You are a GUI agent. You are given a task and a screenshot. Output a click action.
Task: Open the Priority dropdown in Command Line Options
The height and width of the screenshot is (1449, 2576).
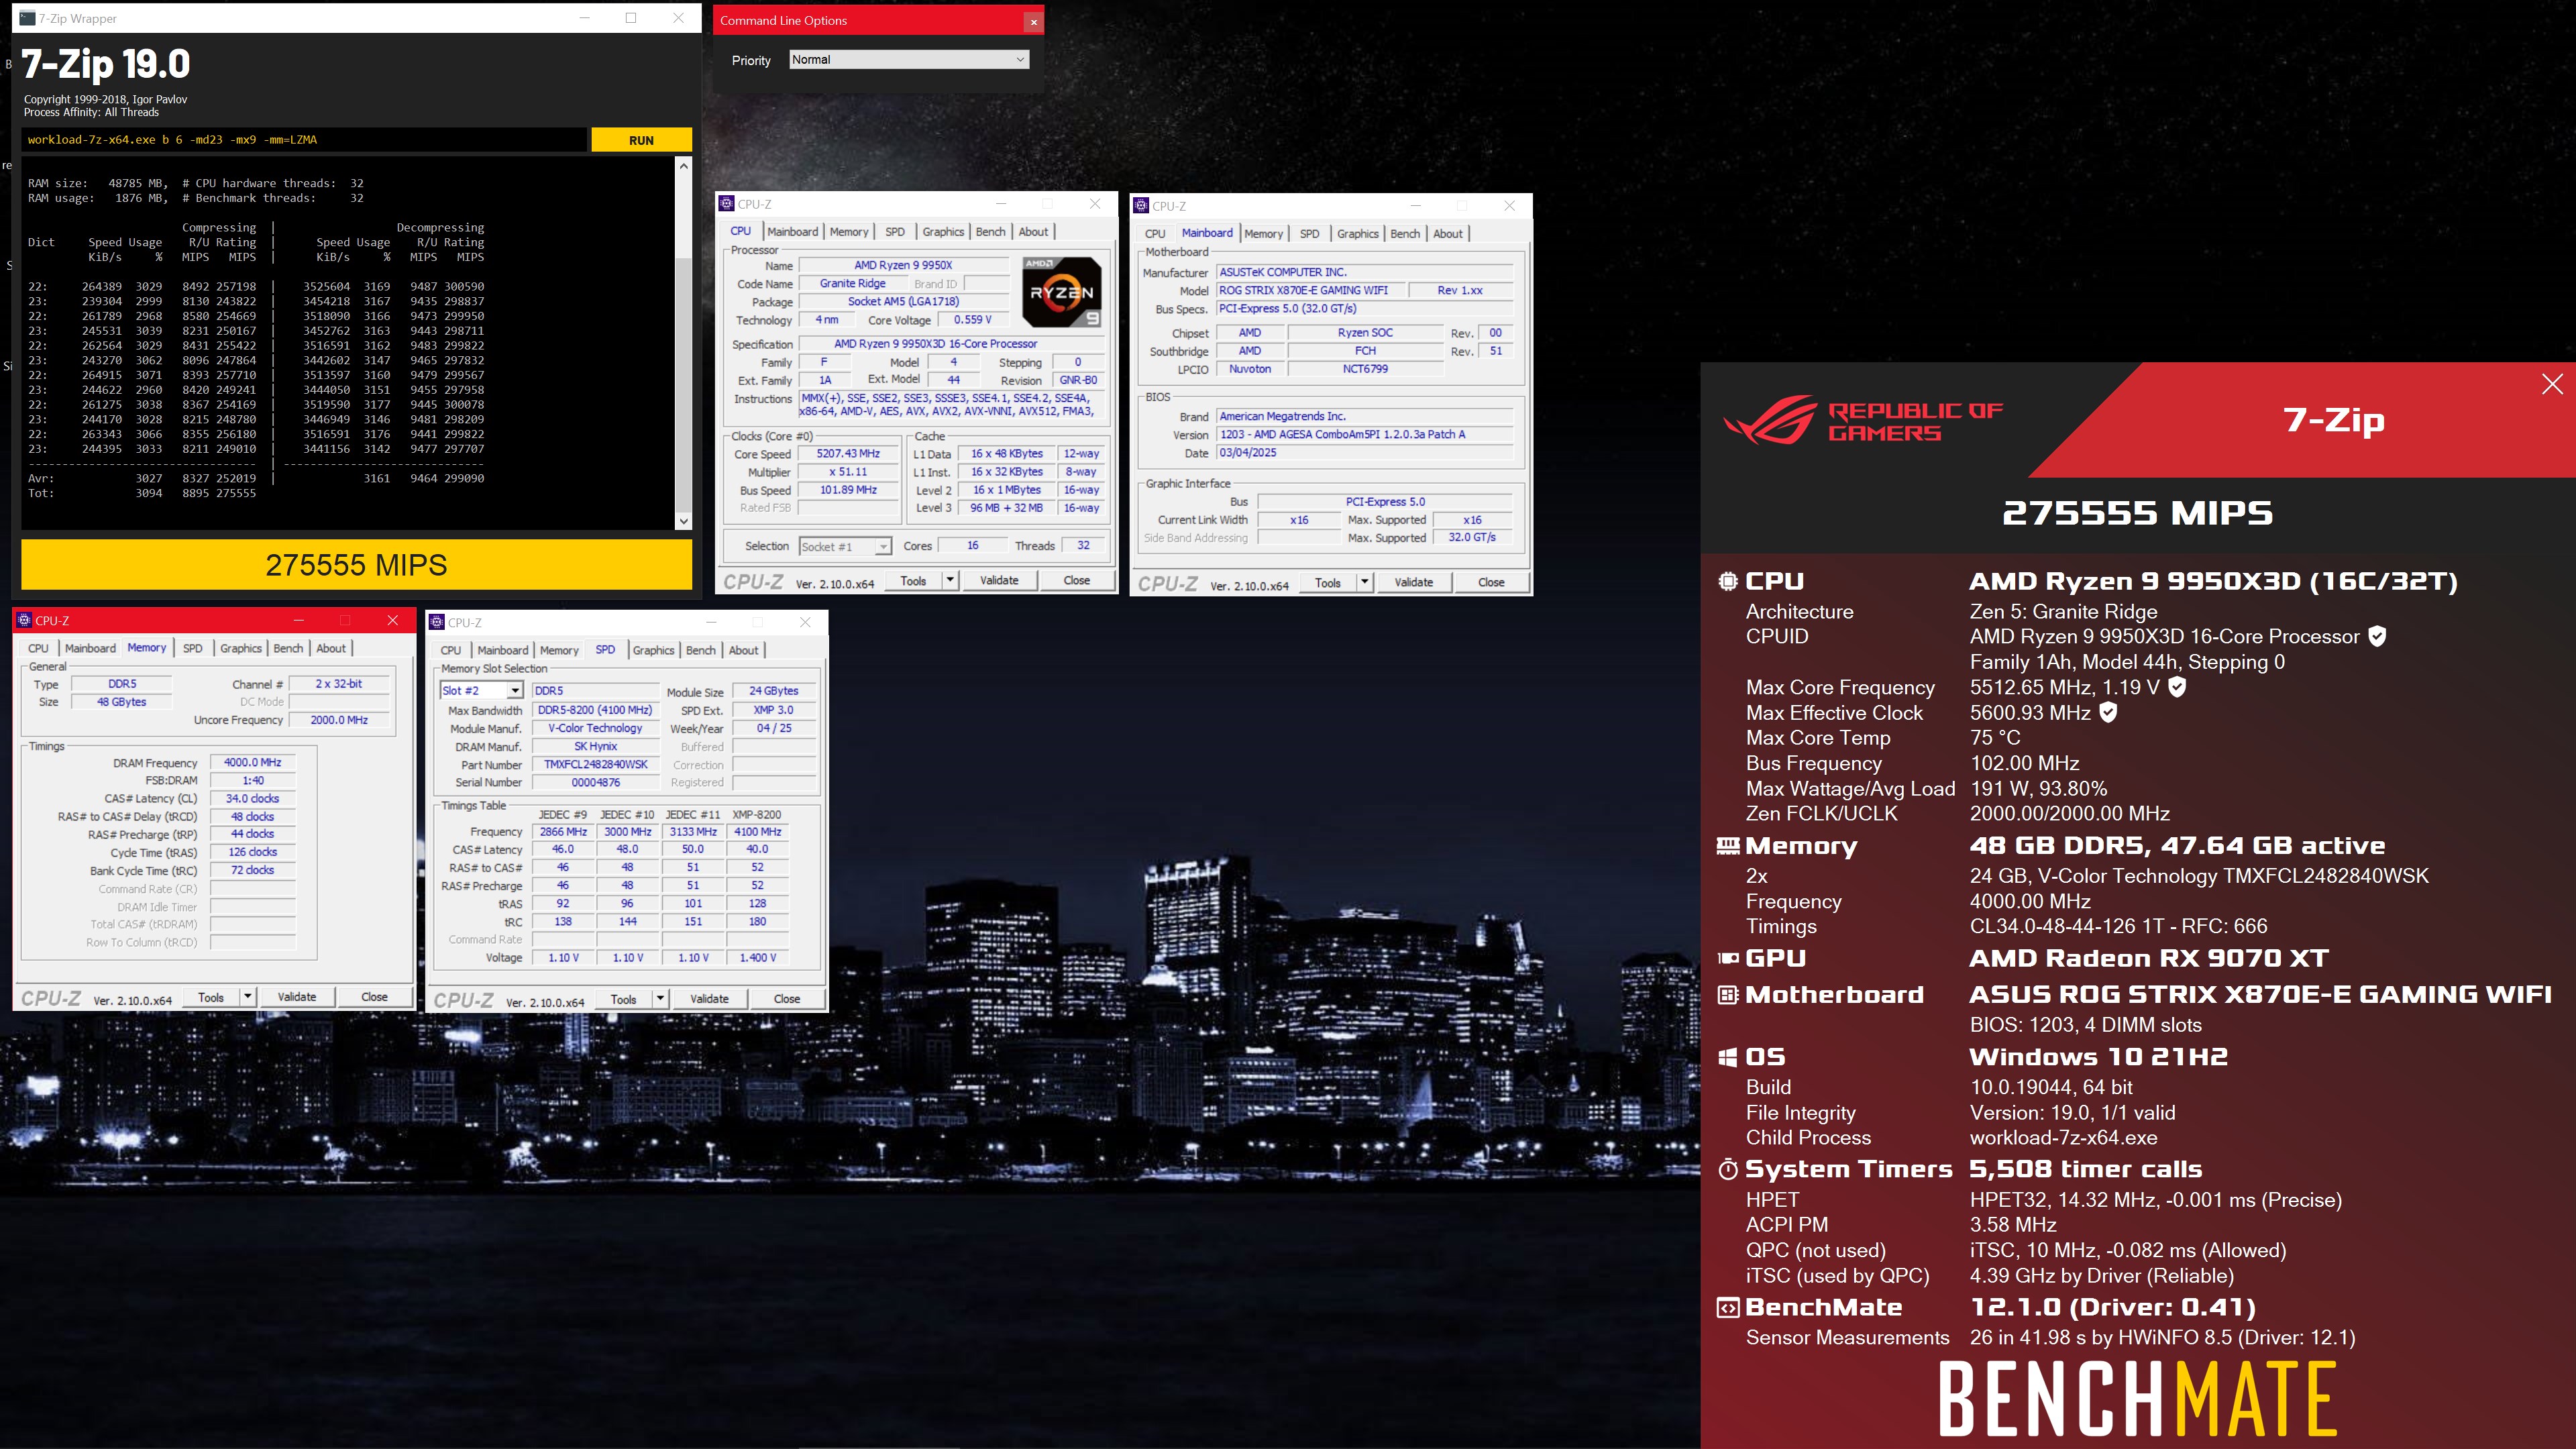908,60
